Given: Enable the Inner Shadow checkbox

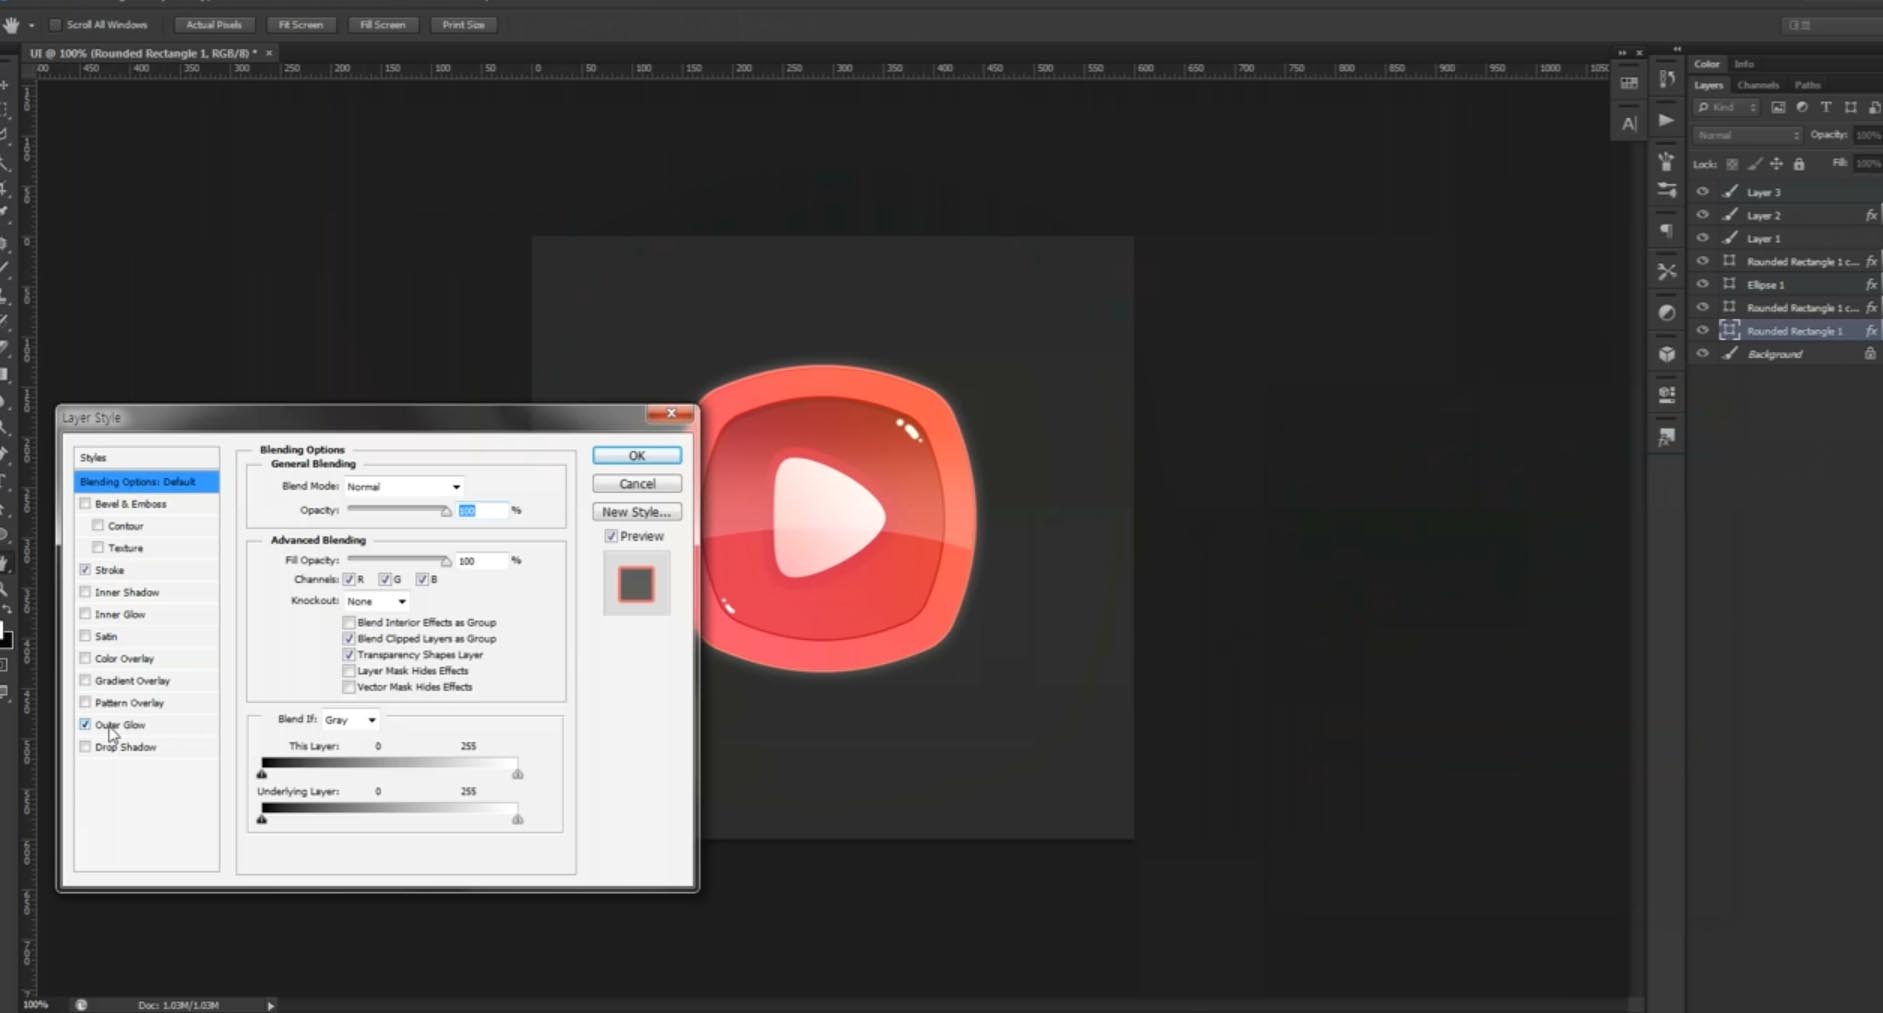Looking at the screenshot, I should (x=85, y=592).
